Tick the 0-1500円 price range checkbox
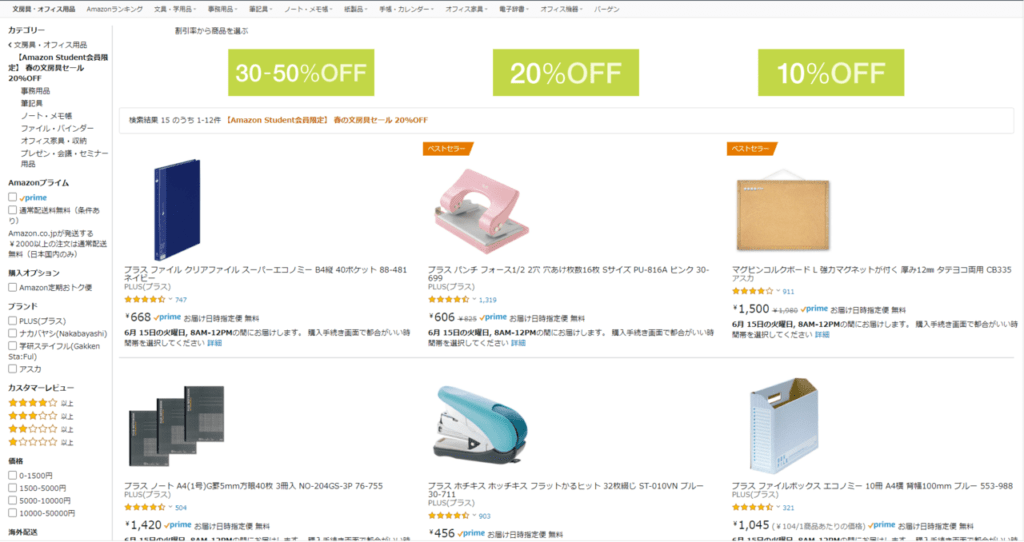Image resolution: width=1024 pixels, height=542 pixels. click(13, 475)
